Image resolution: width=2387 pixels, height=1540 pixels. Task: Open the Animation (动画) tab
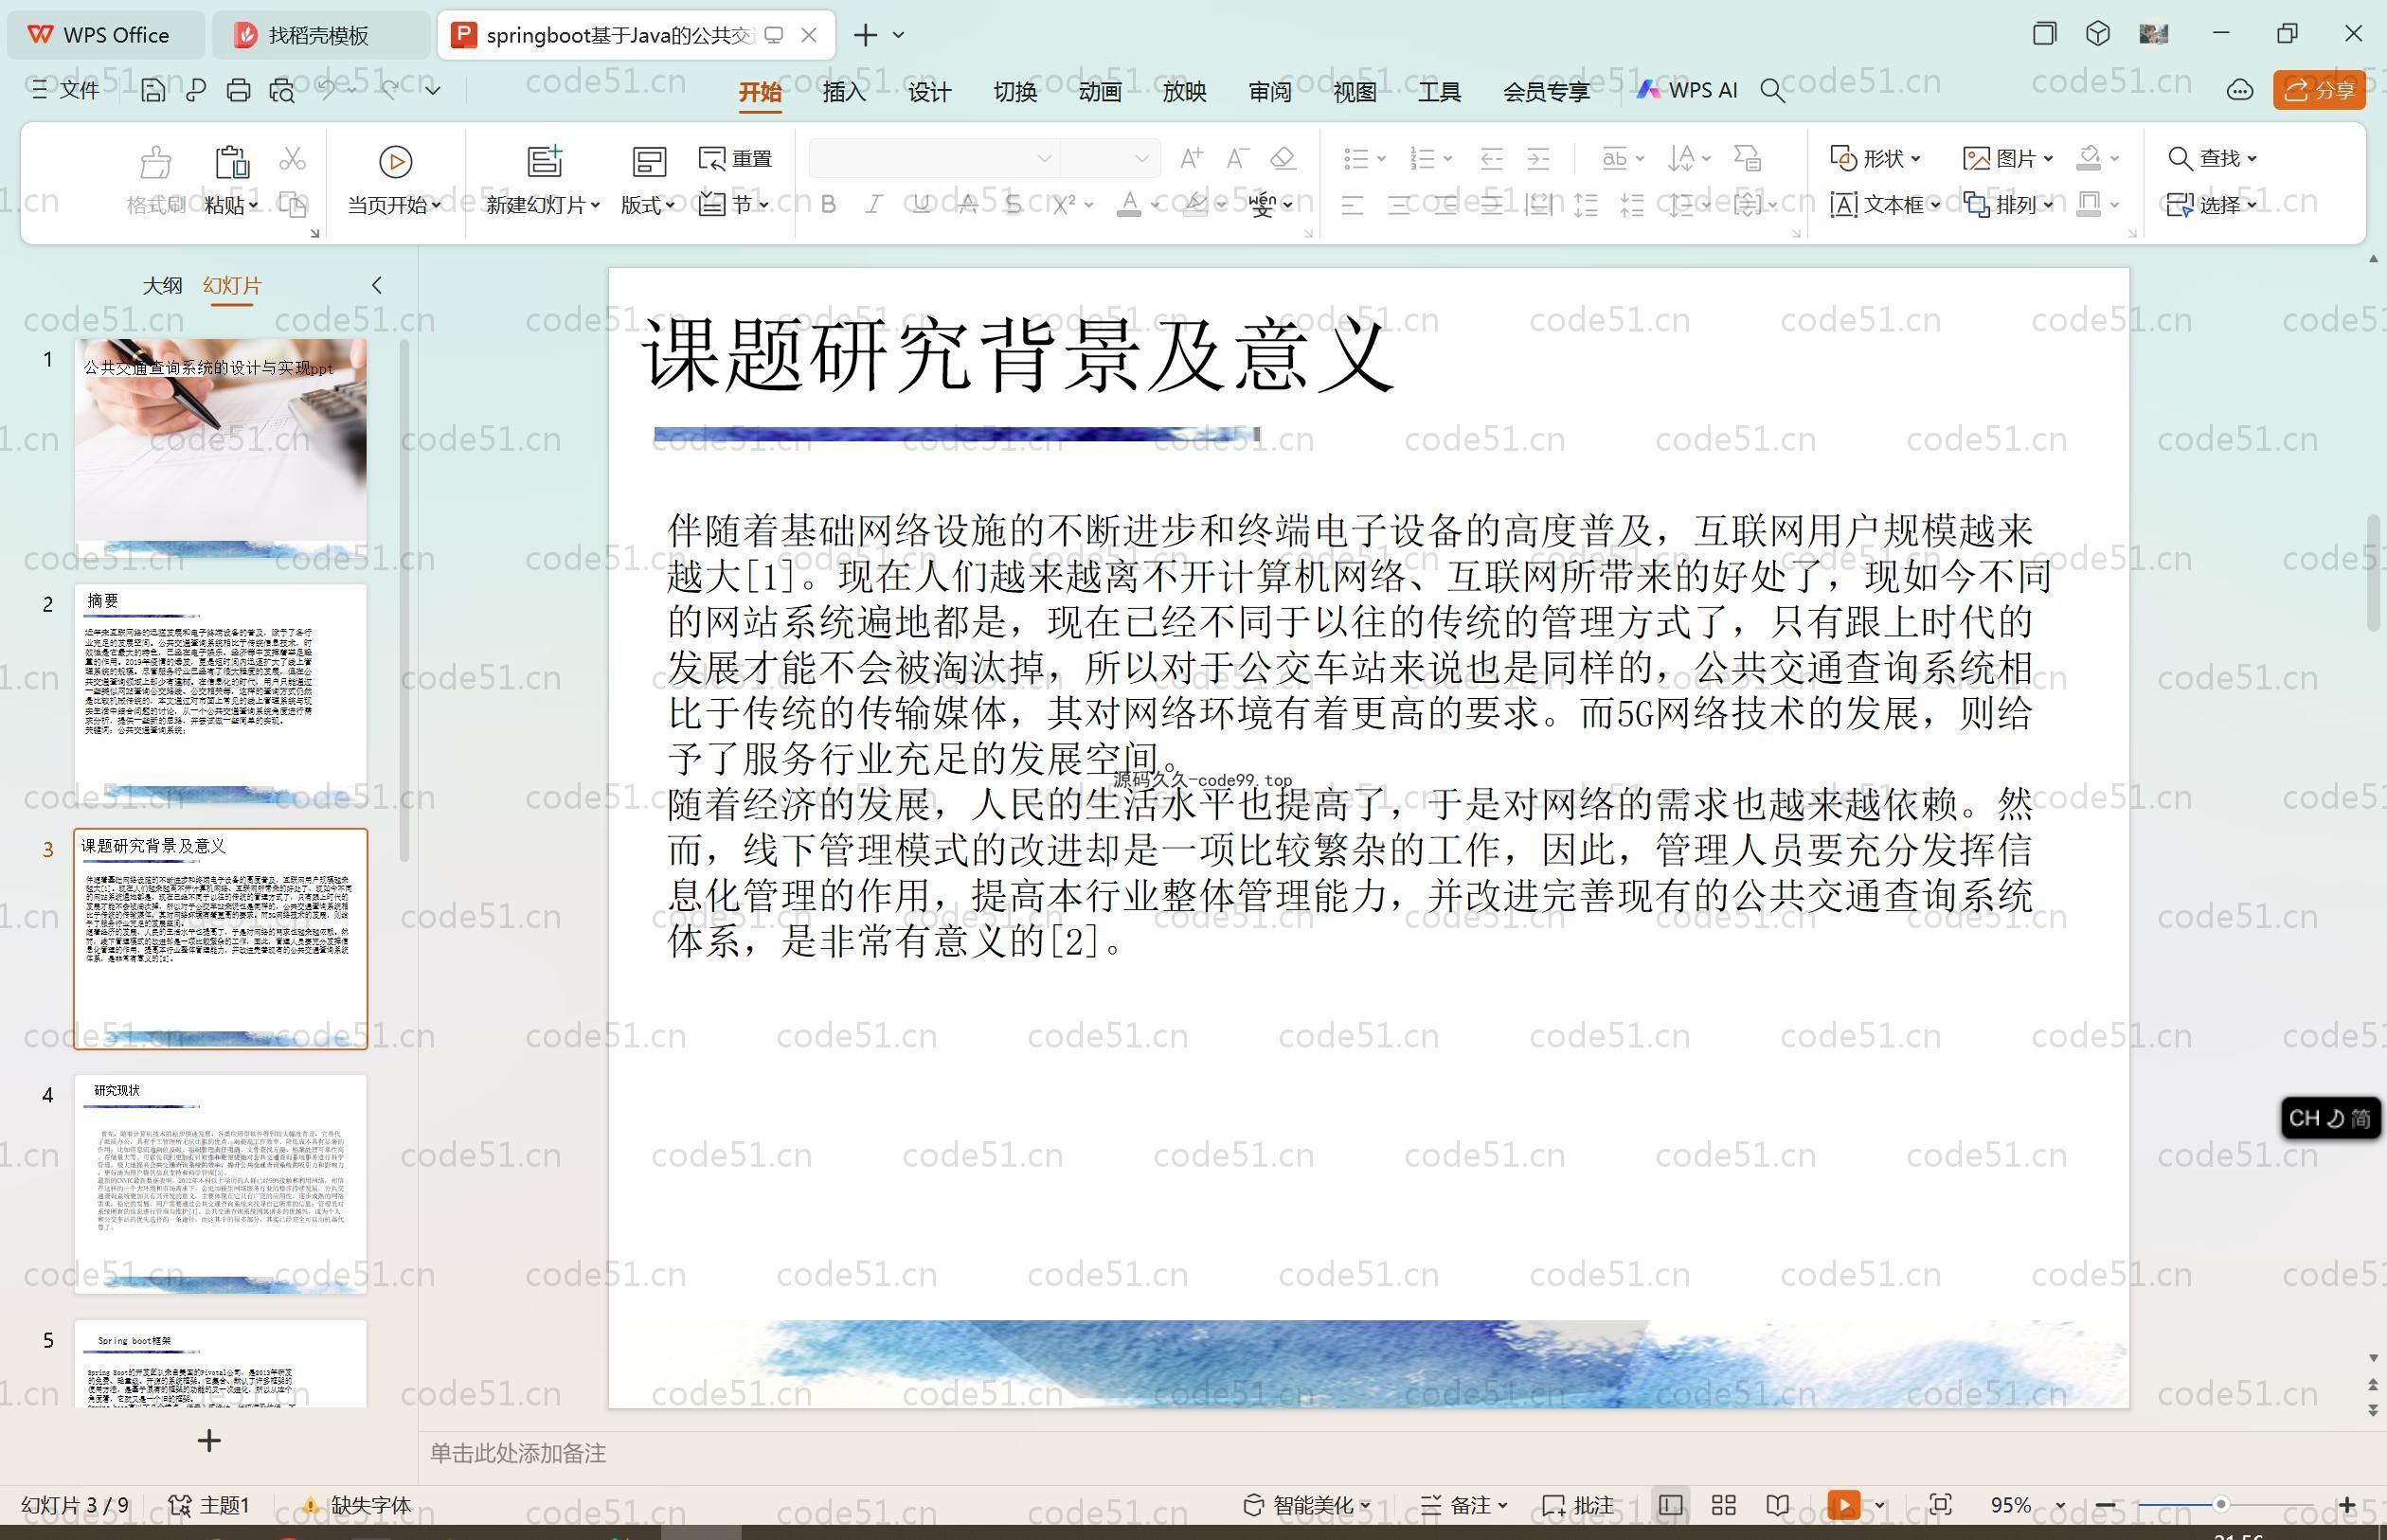1099,92
